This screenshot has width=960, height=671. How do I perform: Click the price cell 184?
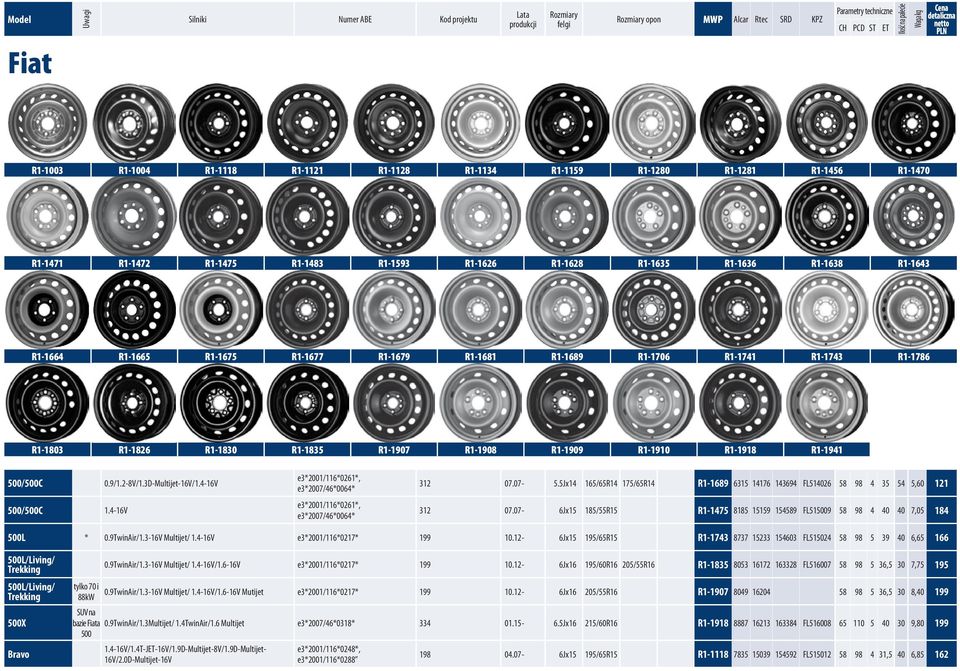click(x=942, y=511)
